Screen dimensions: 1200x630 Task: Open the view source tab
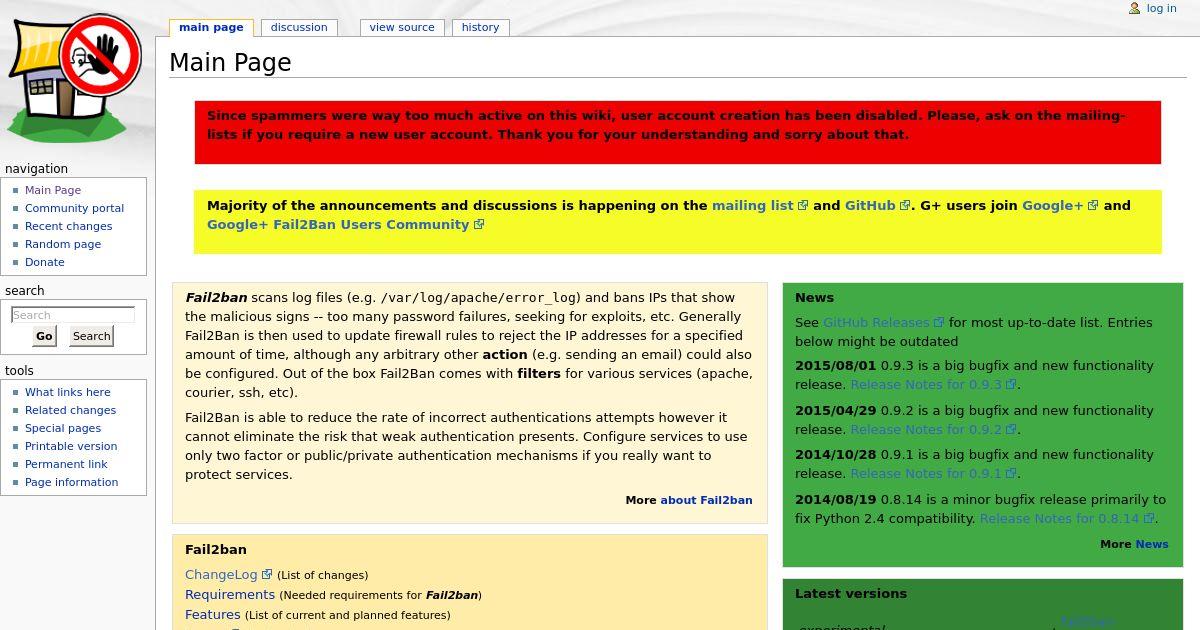(402, 27)
